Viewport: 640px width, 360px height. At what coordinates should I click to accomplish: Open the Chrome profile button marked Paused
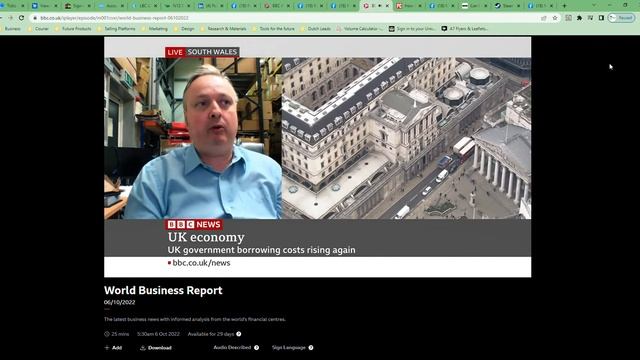click(x=621, y=18)
